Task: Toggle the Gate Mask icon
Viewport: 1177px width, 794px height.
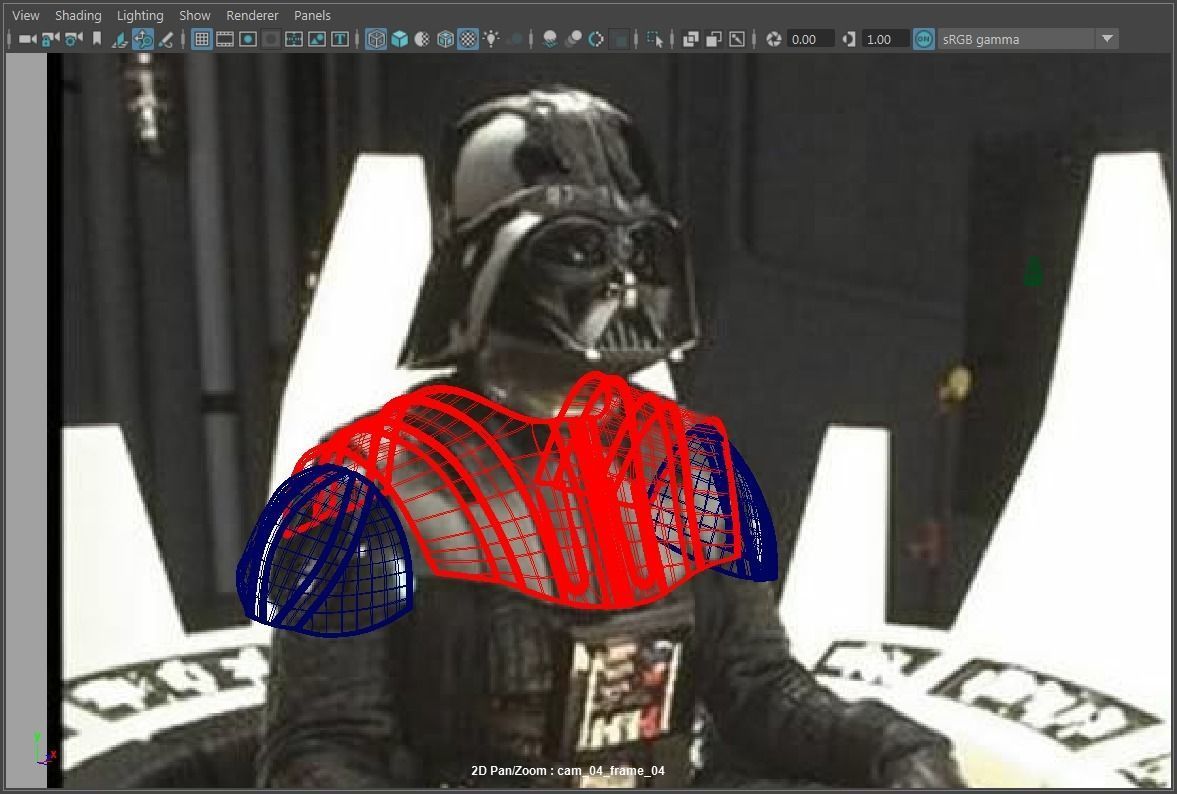Action: click(x=270, y=39)
